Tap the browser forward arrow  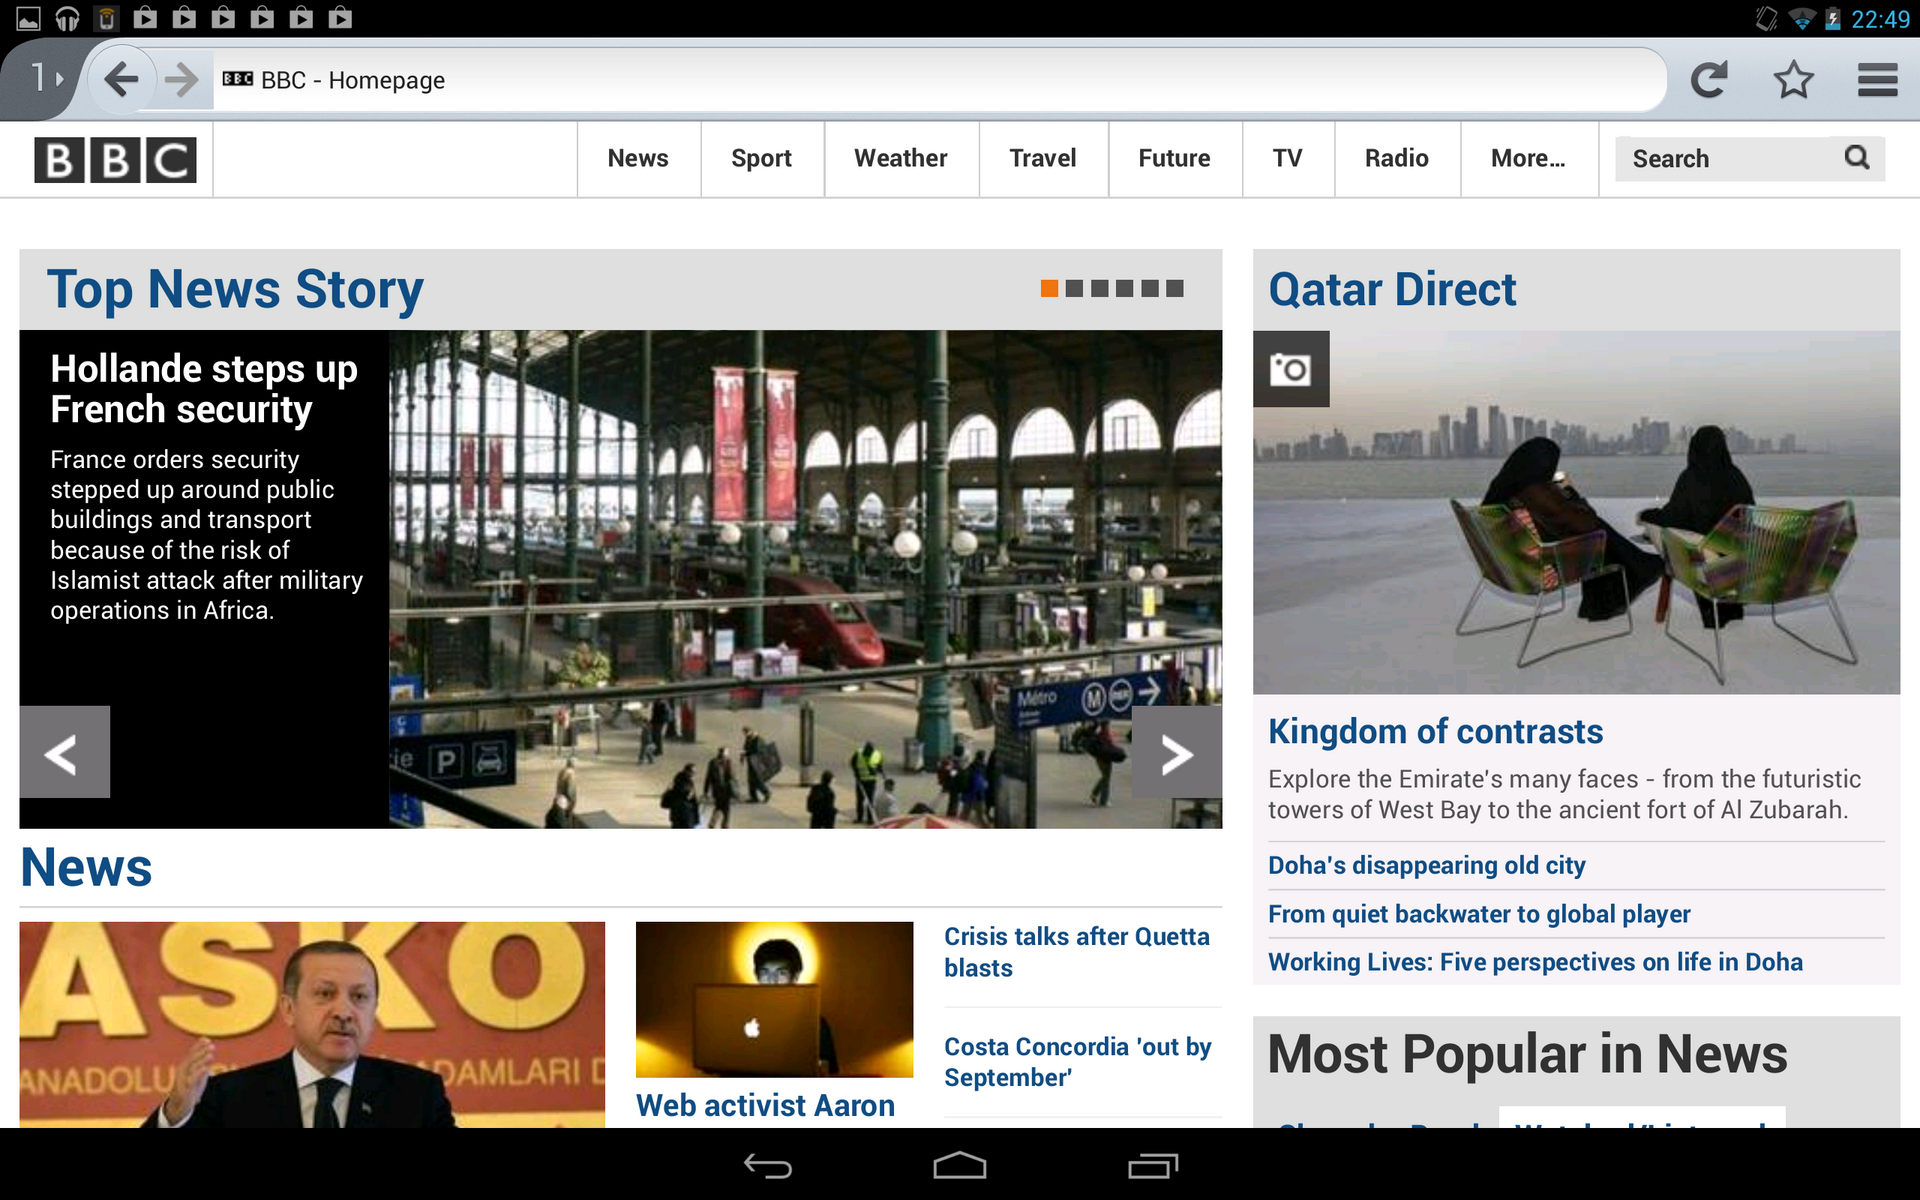click(x=181, y=79)
